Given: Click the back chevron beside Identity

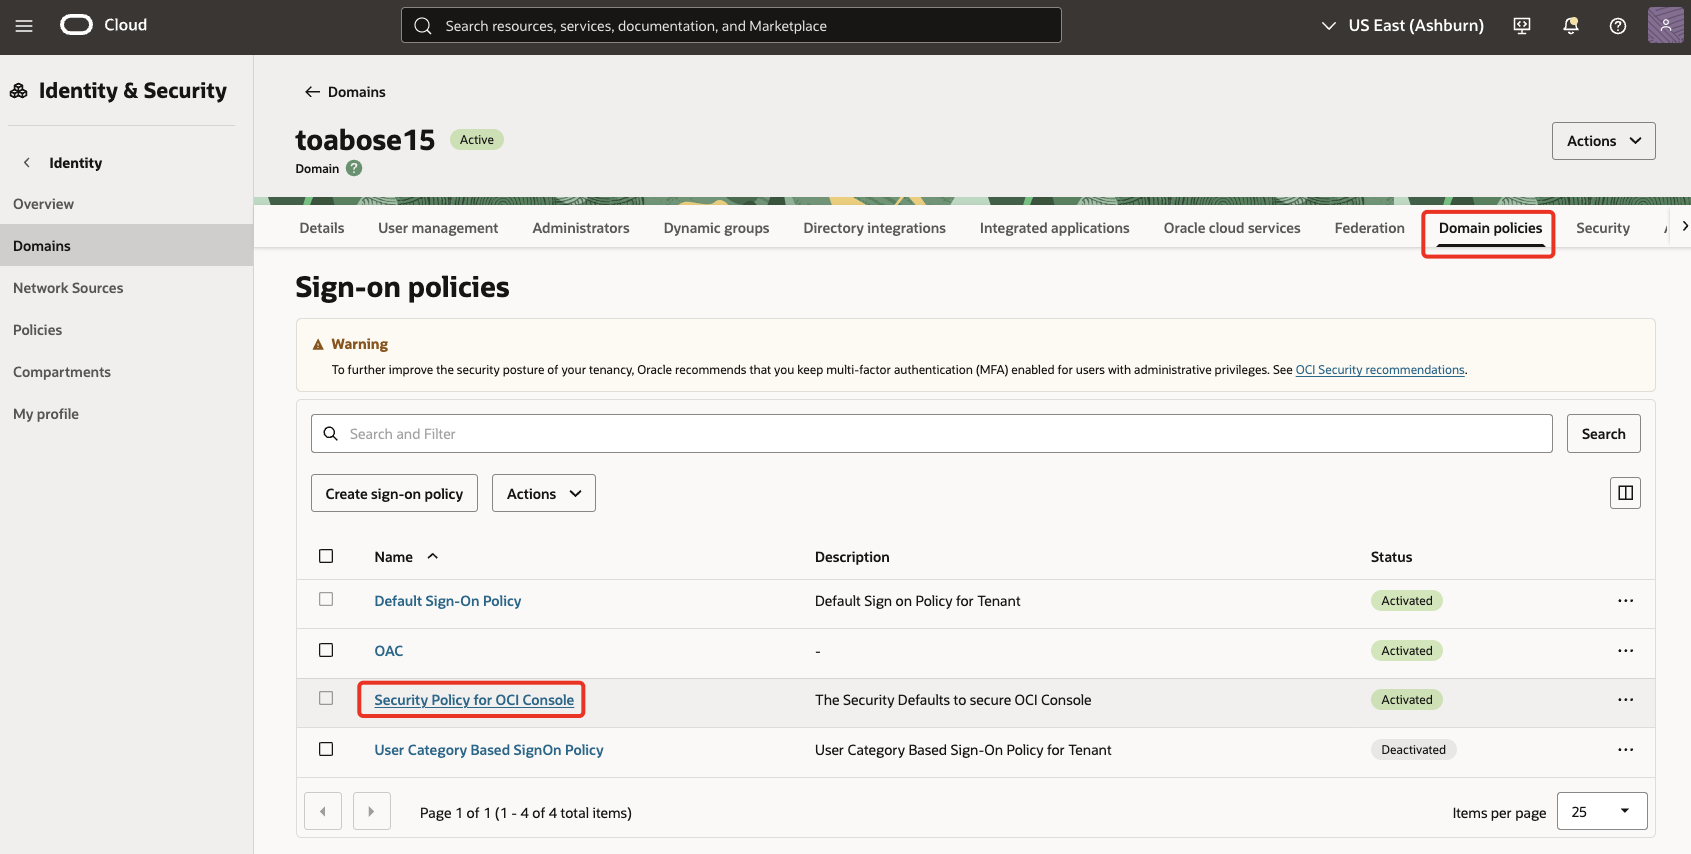Looking at the screenshot, I should 27,162.
